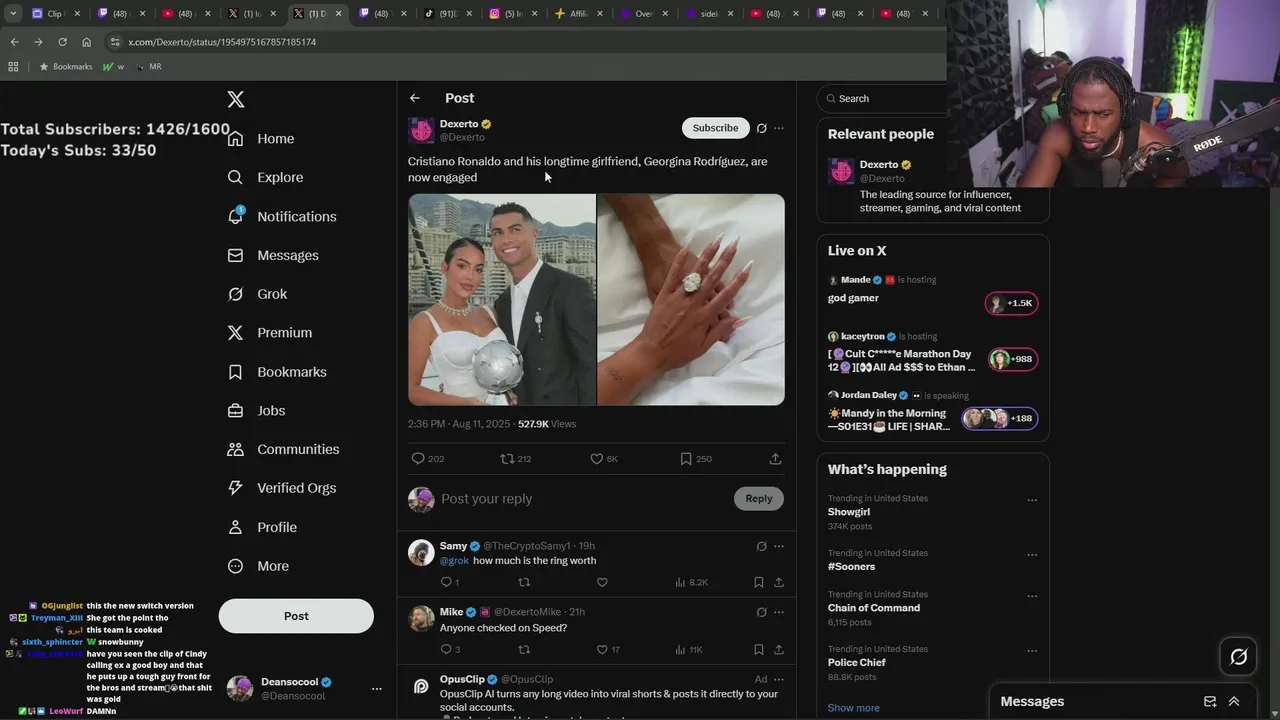Open Dexerto's profile avatar on the post
This screenshot has height=720, width=1280.
tap(421, 131)
